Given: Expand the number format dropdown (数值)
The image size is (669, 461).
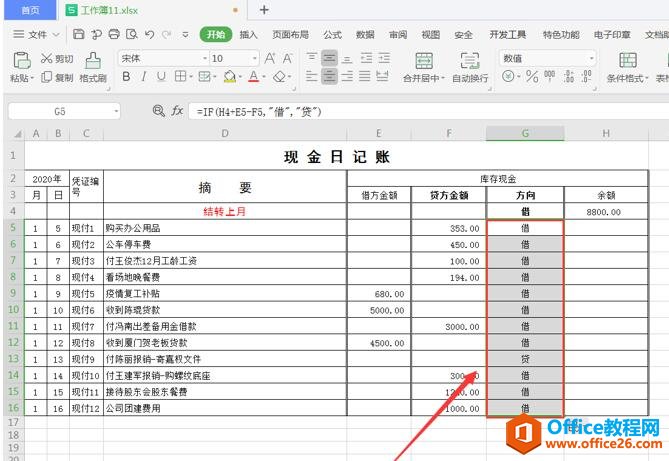Looking at the screenshot, I should [x=590, y=59].
